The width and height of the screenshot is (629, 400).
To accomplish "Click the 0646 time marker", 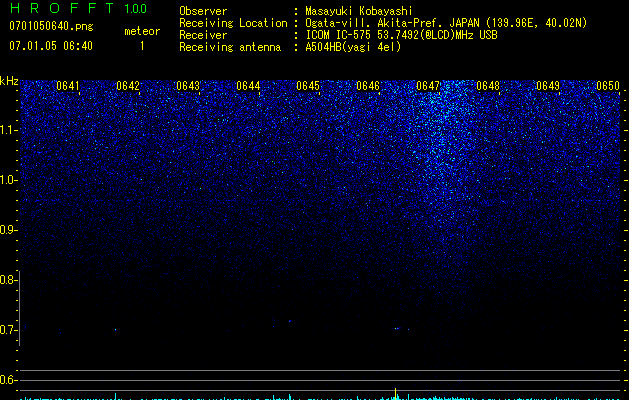I will click(x=368, y=86).
